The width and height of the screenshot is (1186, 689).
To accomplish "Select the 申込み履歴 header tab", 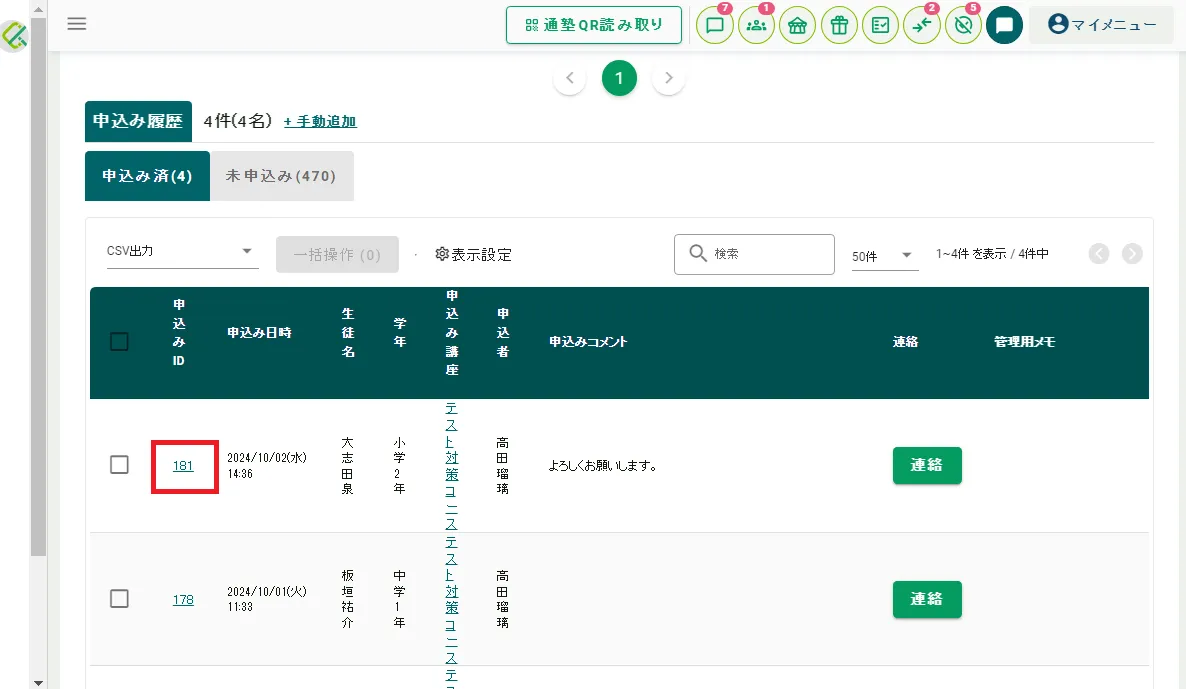I will tap(138, 121).
